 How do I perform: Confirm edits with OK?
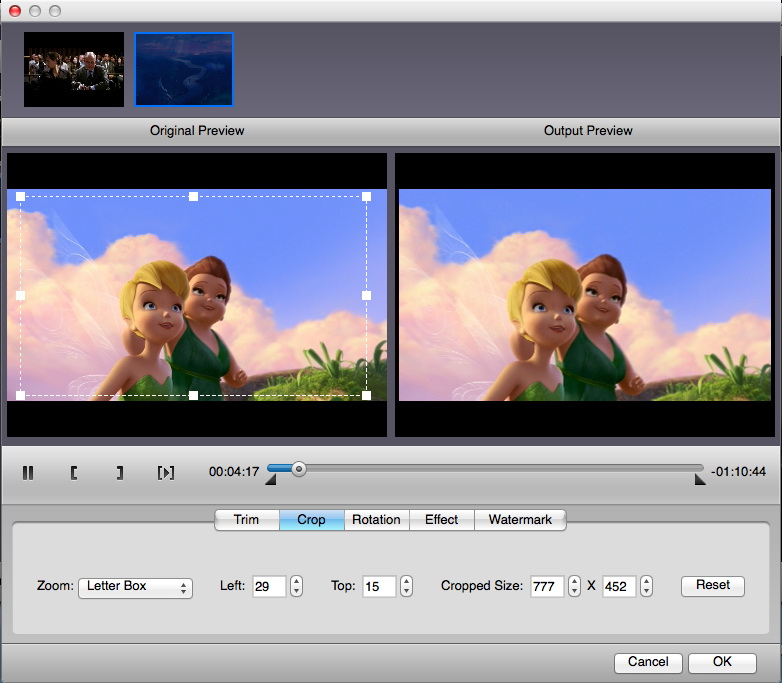coord(722,663)
